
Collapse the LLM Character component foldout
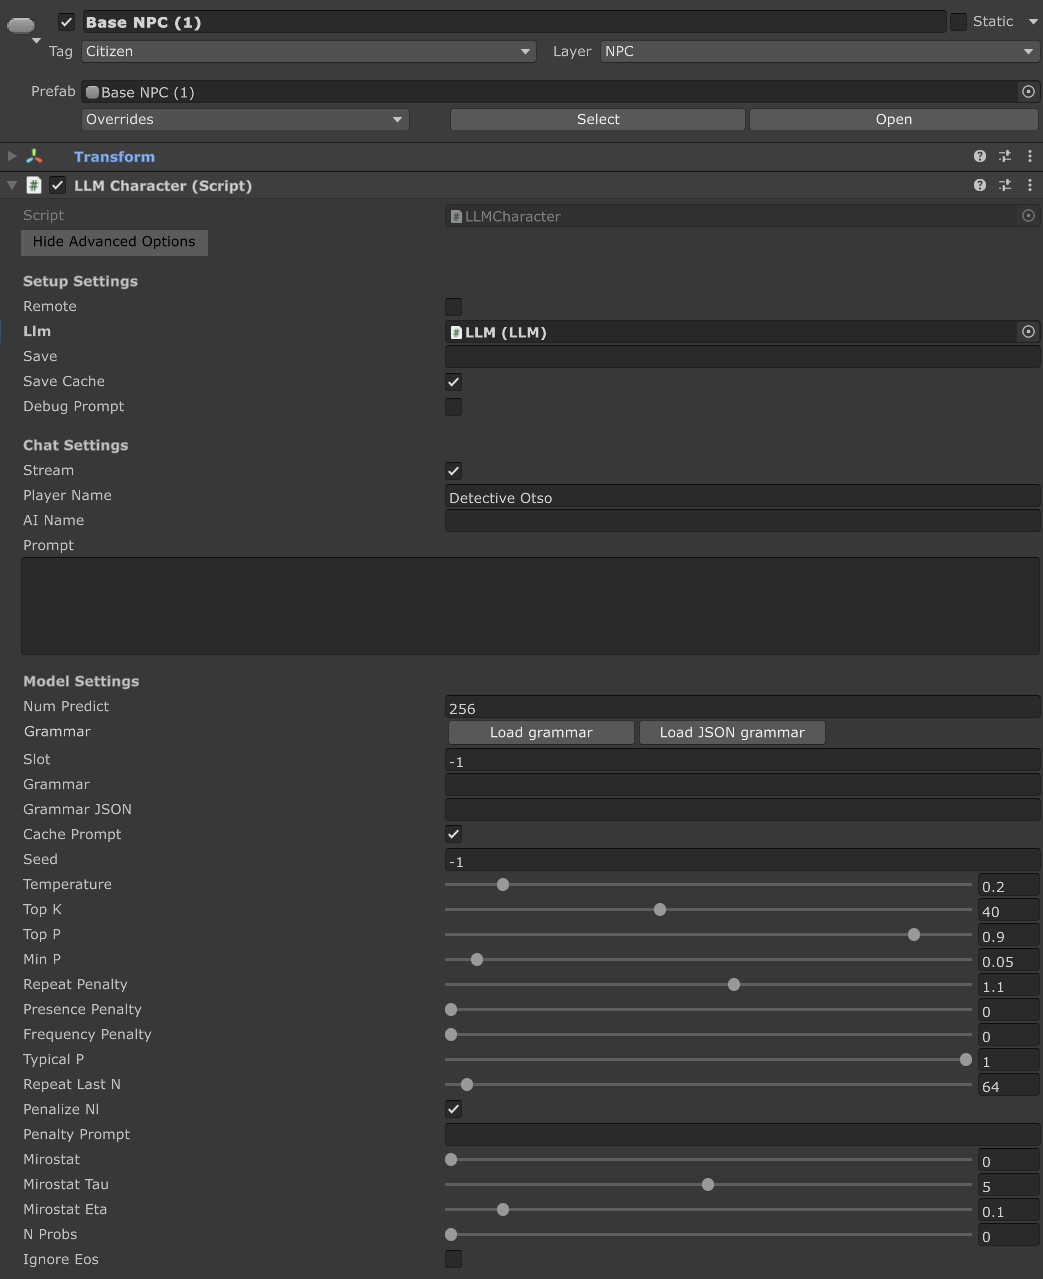pyautogui.click(x=12, y=185)
